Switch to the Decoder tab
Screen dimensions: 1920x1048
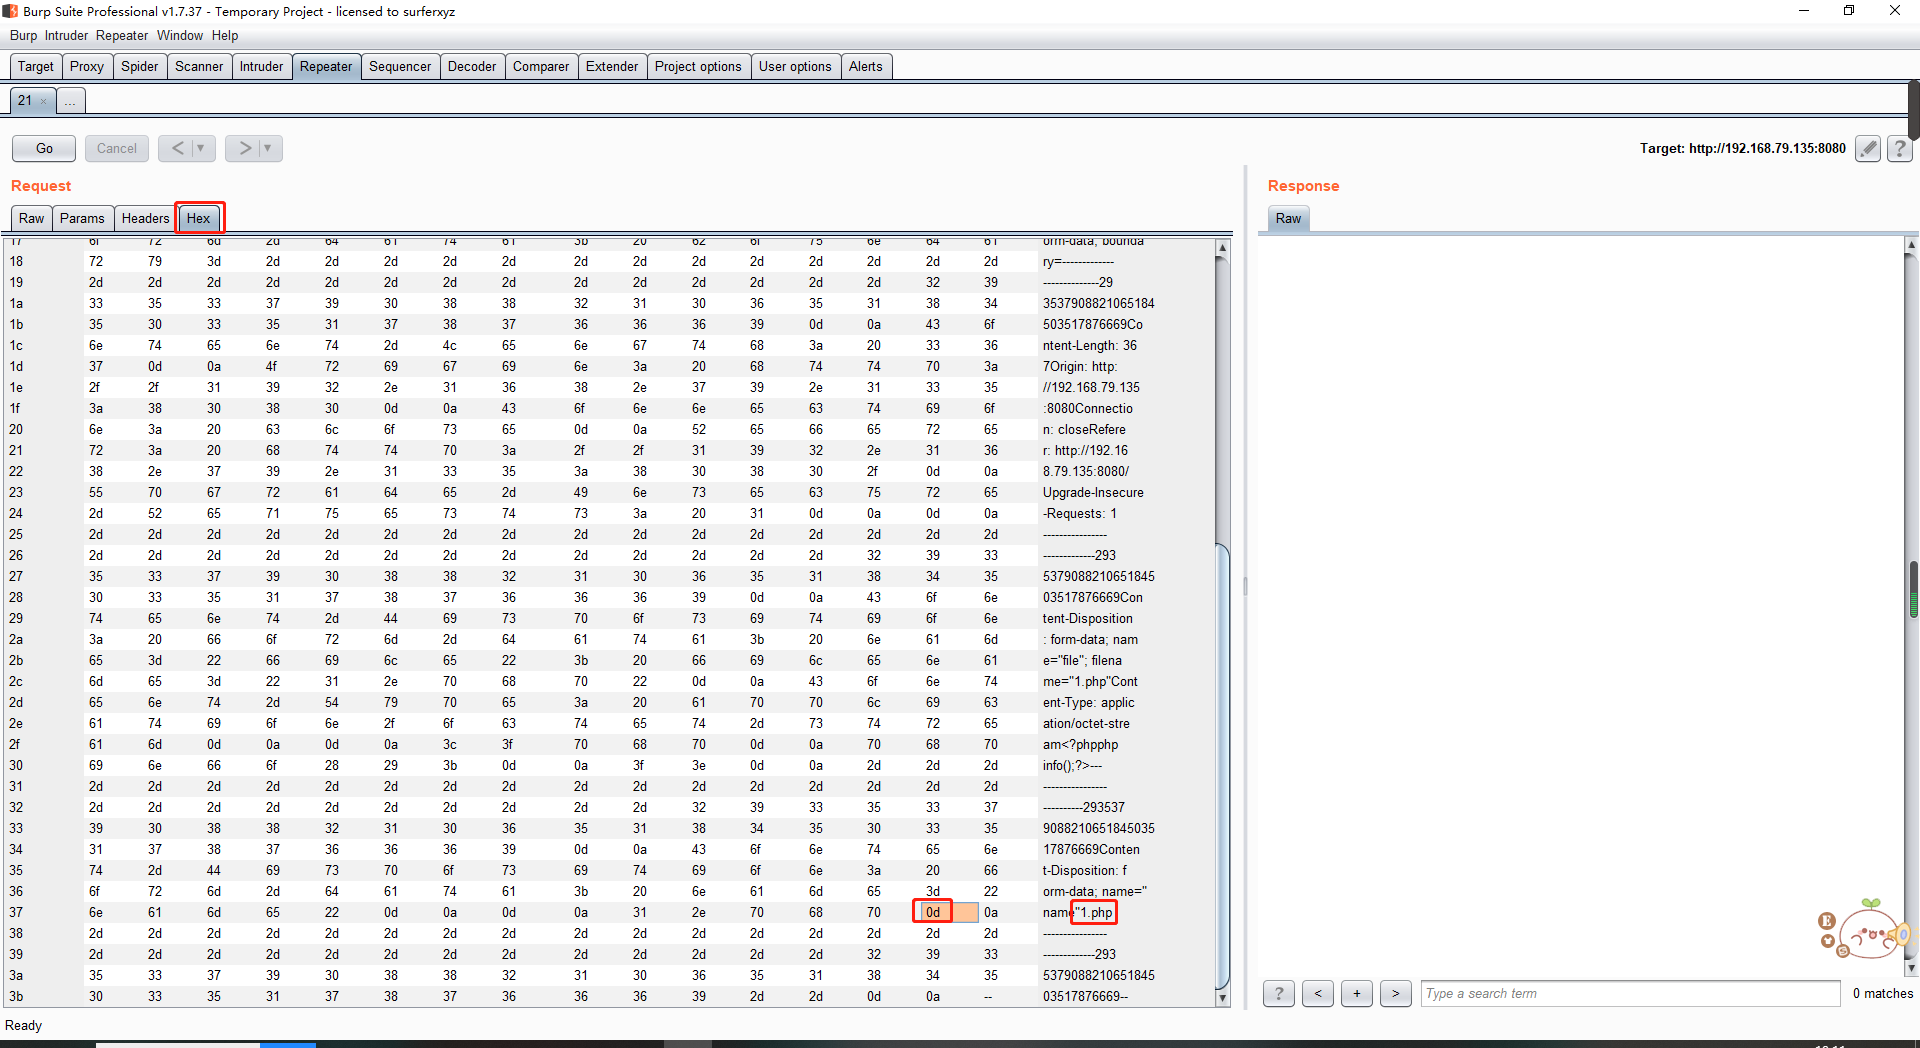point(472,66)
